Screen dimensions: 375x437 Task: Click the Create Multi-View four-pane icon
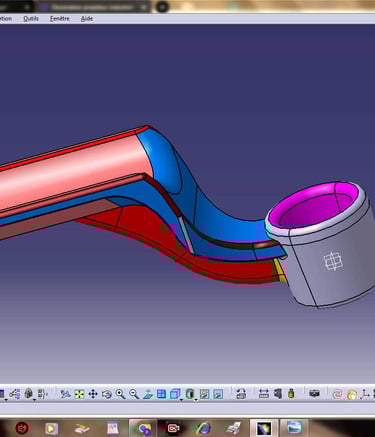click(161, 394)
